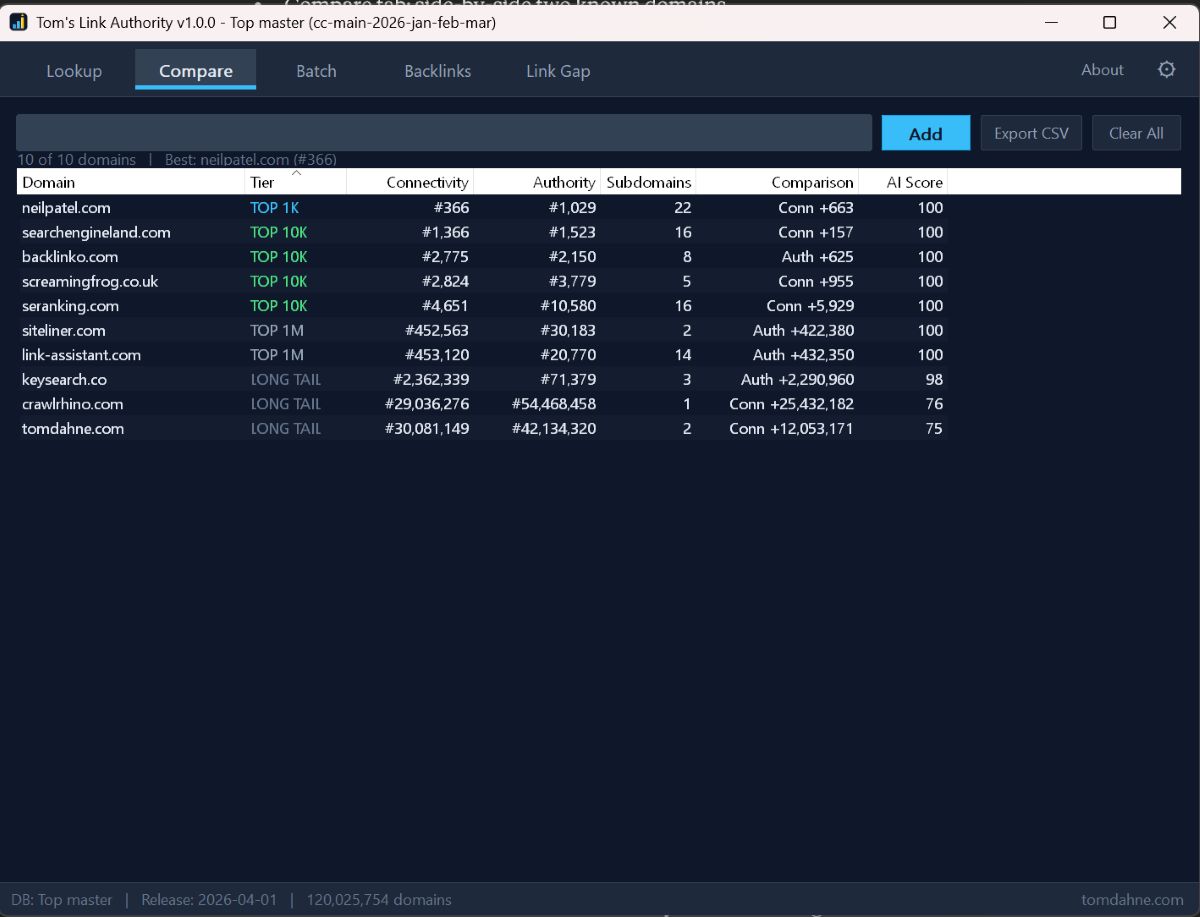Maximize the application window
Viewport: 1200px width, 917px height.
tap(1109, 22)
